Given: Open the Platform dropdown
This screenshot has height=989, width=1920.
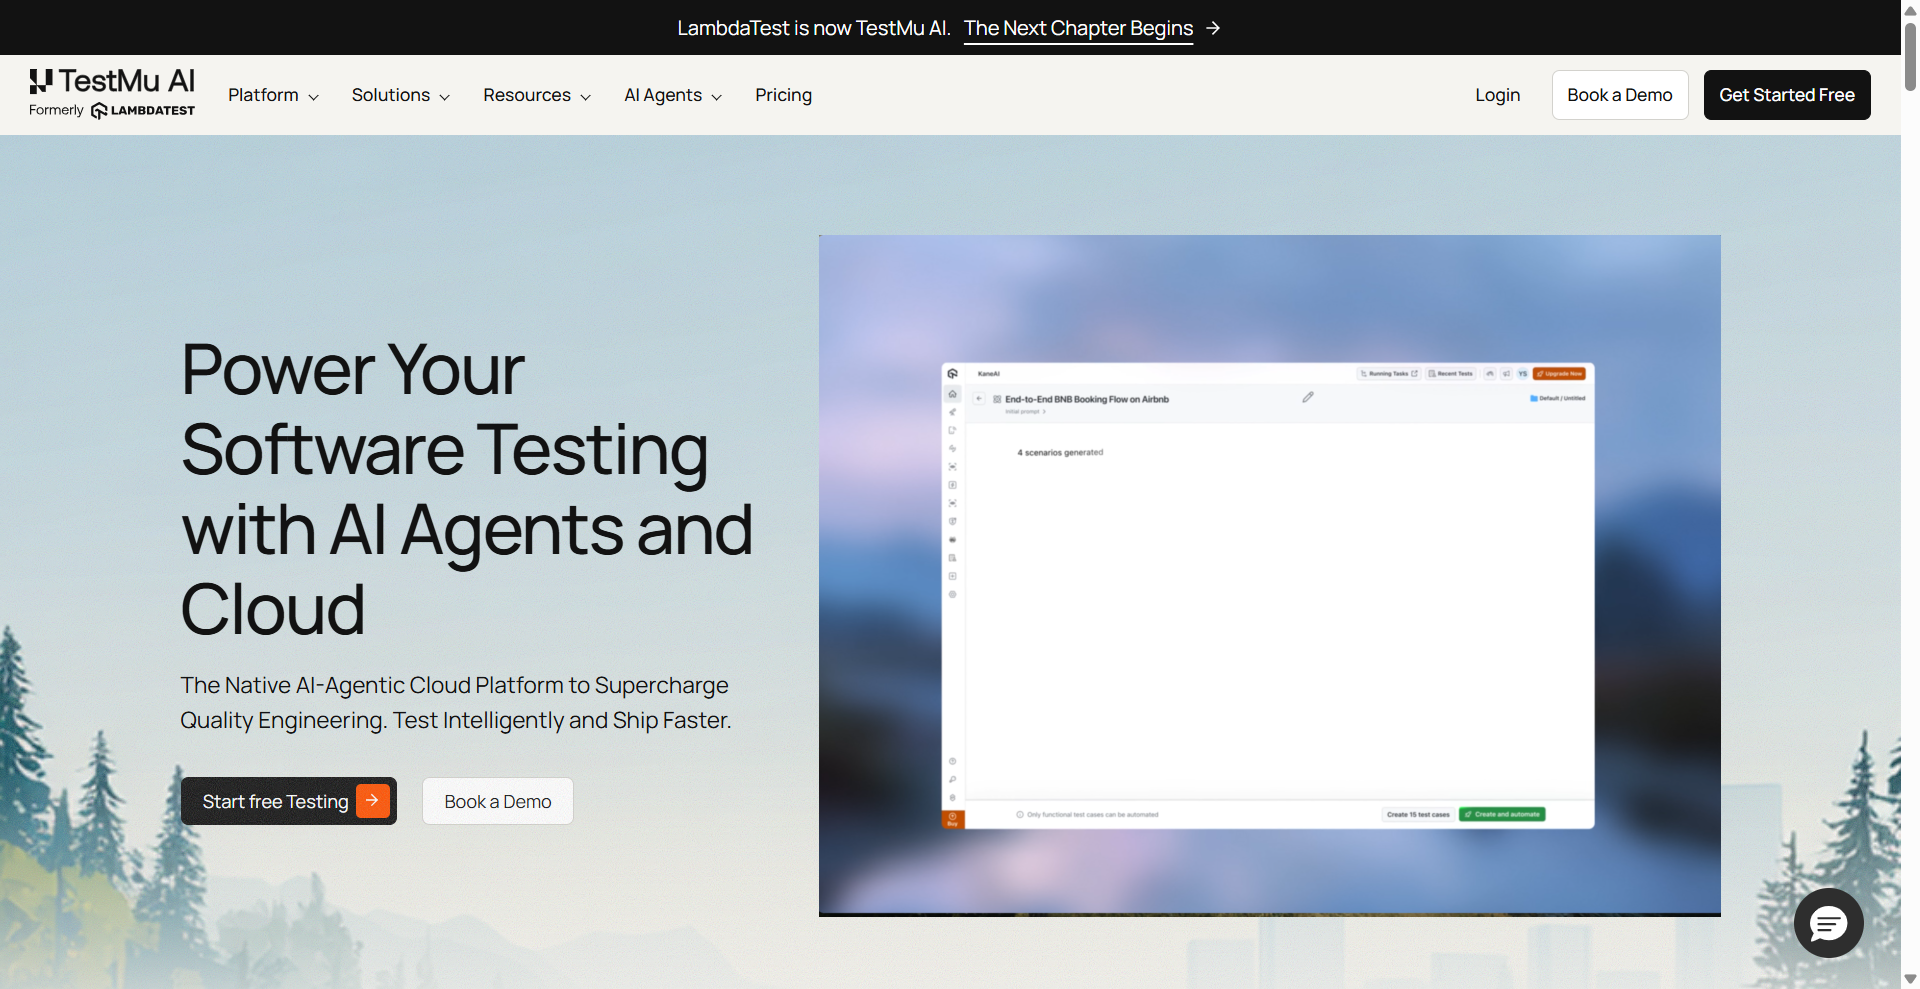Looking at the screenshot, I should [x=272, y=95].
